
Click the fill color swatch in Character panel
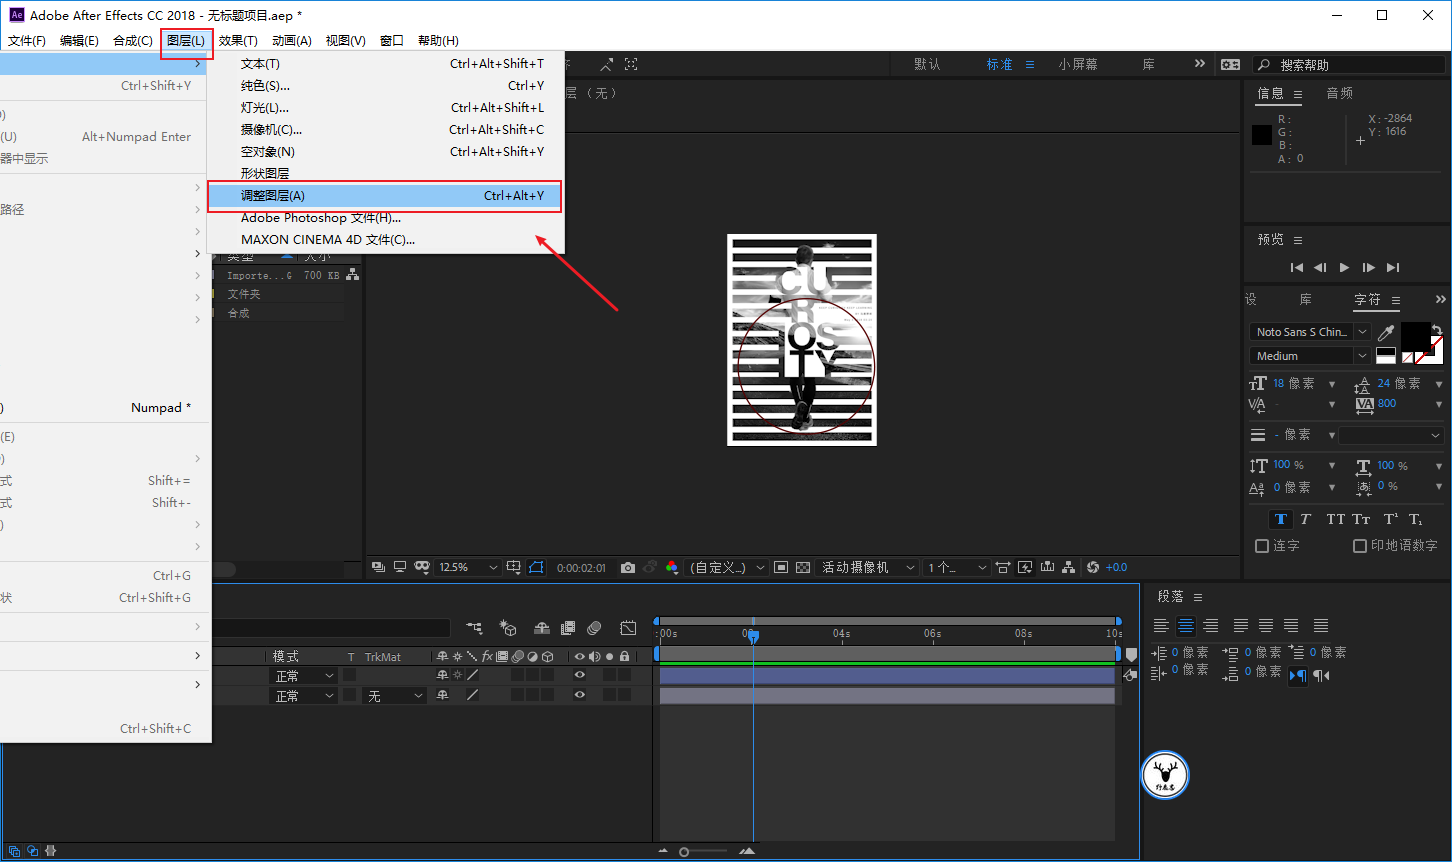pos(1416,336)
